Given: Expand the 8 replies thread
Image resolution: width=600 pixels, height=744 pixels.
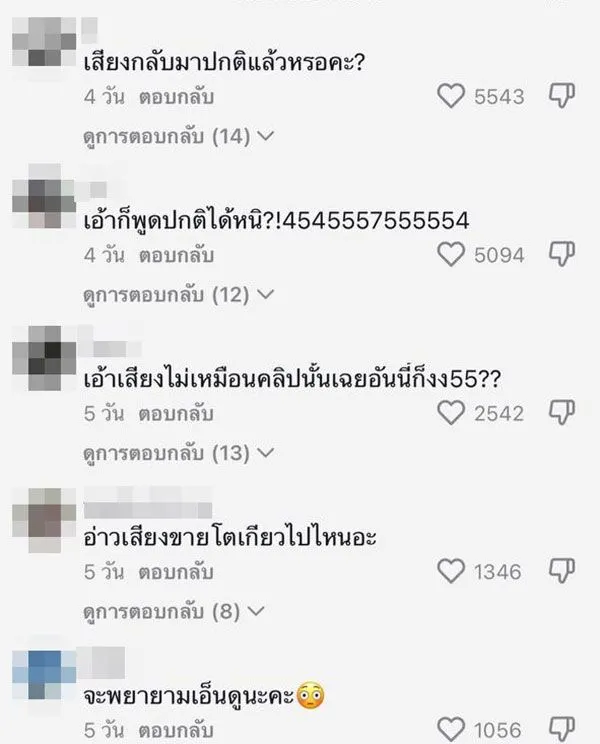Looking at the screenshot, I should [x=174, y=612].
